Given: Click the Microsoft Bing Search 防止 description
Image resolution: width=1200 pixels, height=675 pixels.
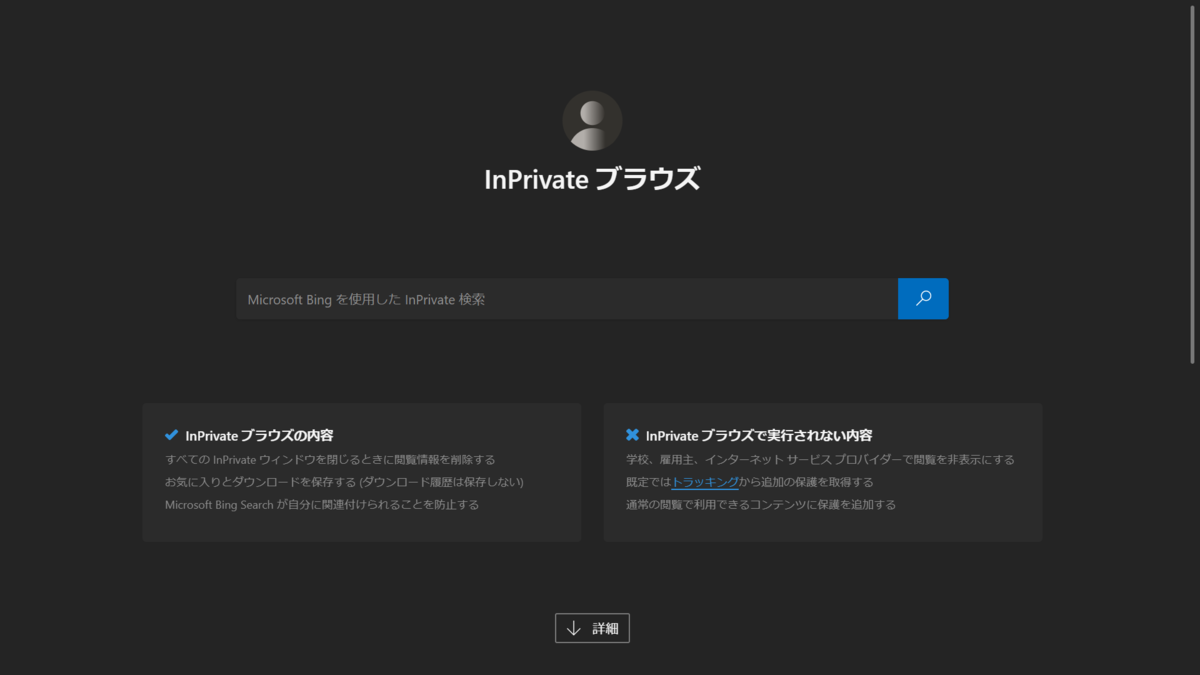Looking at the screenshot, I should click(321, 504).
